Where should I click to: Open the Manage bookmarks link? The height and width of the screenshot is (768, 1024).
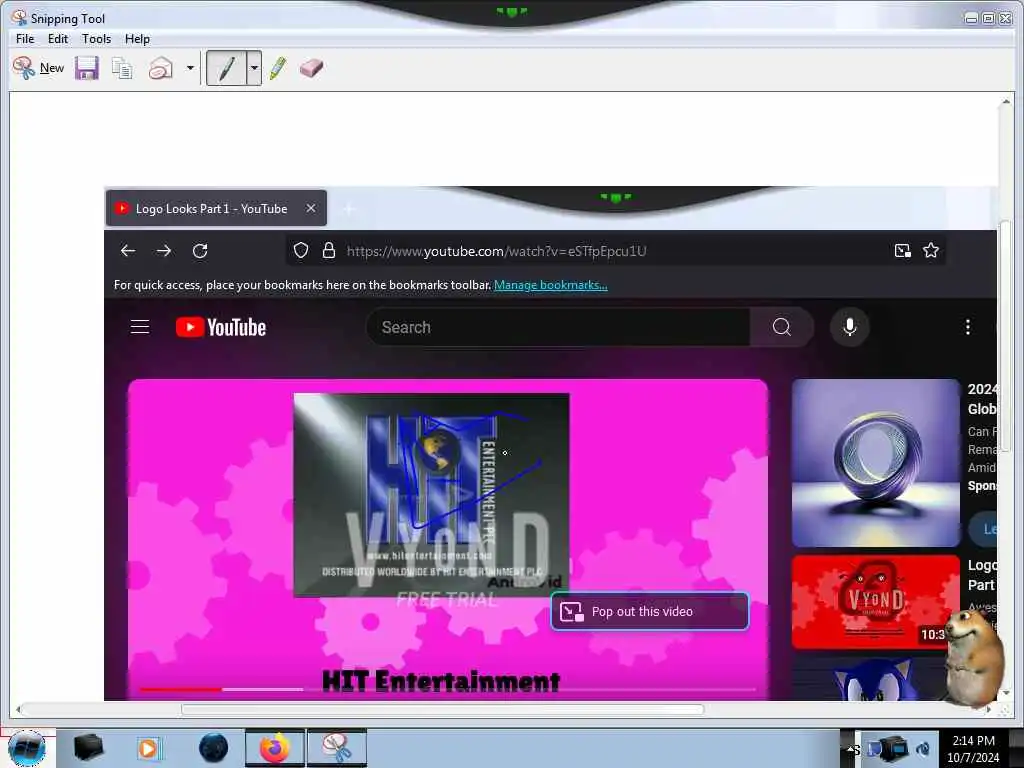[x=551, y=285]
